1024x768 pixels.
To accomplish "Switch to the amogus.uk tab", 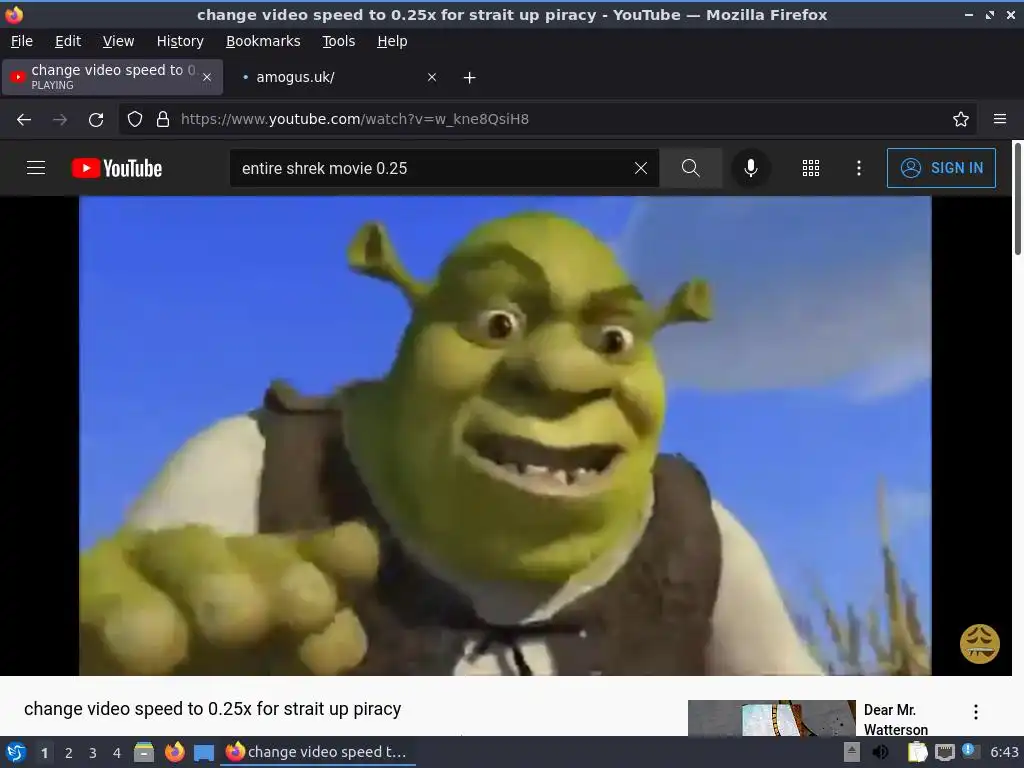I will click(x=338, y=77).
